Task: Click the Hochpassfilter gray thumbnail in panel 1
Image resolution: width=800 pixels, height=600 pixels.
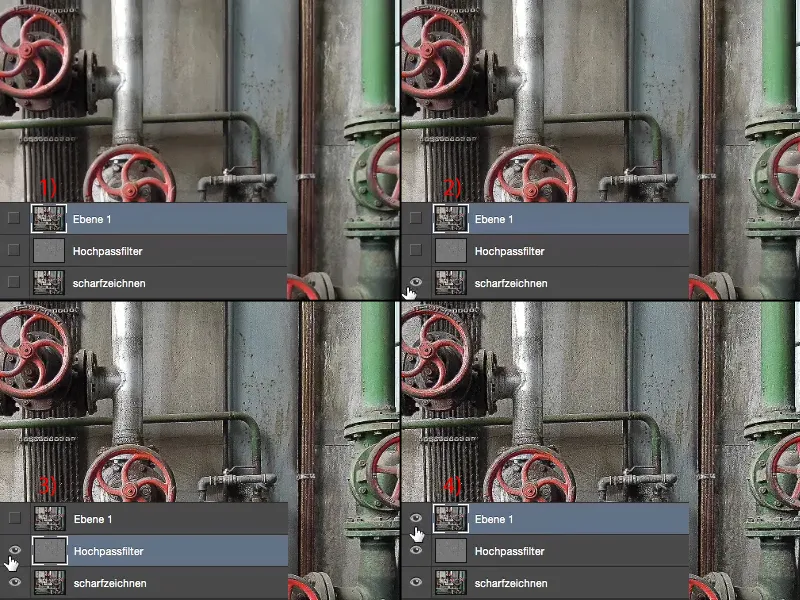Action: click(49, 251)
